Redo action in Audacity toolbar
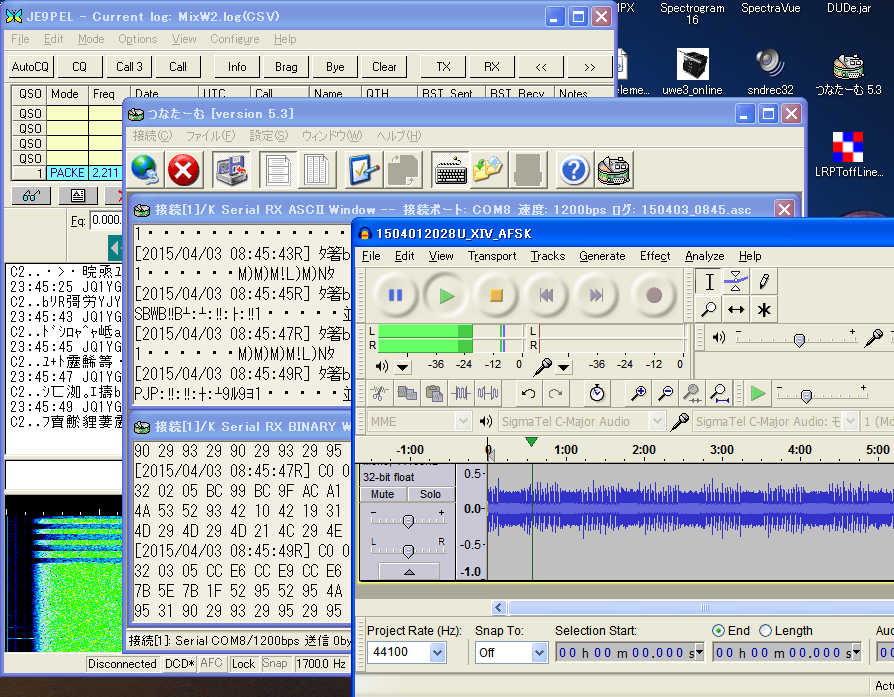Viewport: 894px width, 697px height. coord(555,393)
